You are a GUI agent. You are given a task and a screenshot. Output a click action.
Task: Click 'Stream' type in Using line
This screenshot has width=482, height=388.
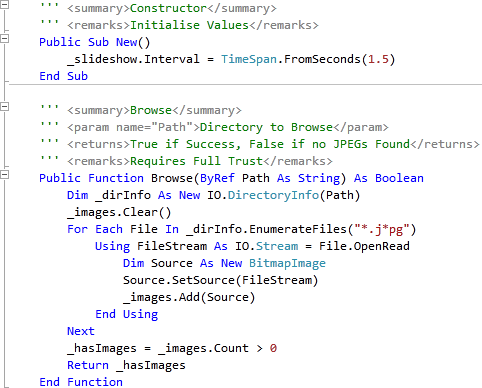(x=277, y=246)
